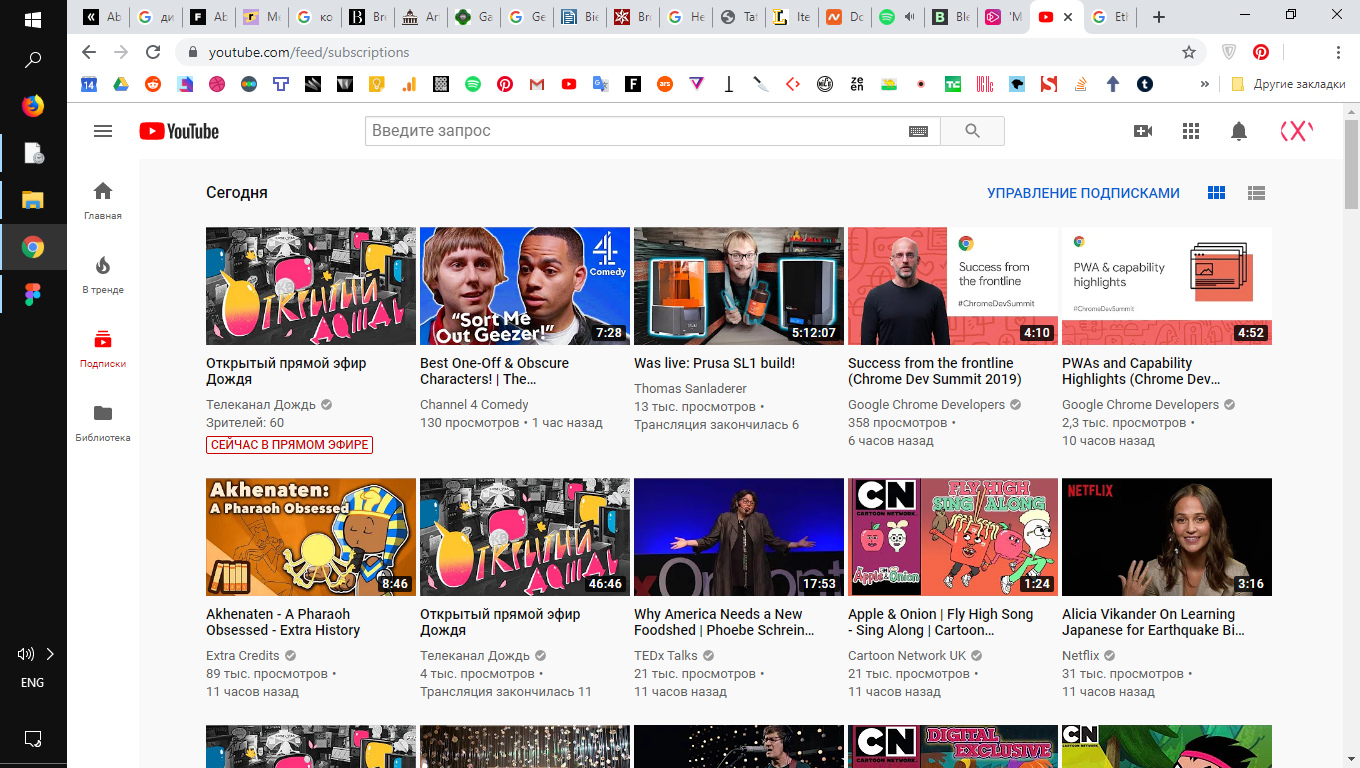Open the TechCrunch bookmark
1360x768 pixels.
[x=953, y=85]
